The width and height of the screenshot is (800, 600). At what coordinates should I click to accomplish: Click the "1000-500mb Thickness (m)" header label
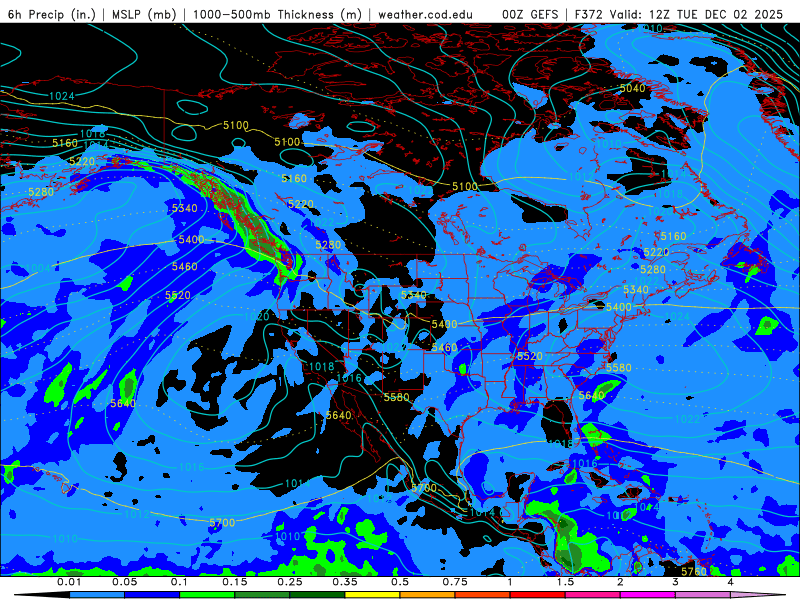(x=277, y=14)
